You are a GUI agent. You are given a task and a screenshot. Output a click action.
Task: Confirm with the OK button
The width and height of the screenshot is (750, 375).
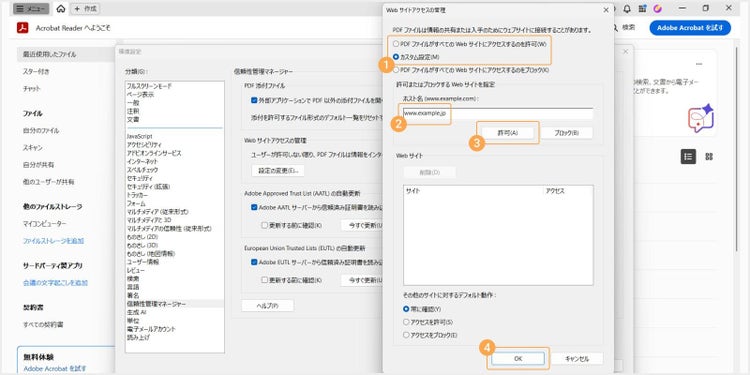(518, 359)
